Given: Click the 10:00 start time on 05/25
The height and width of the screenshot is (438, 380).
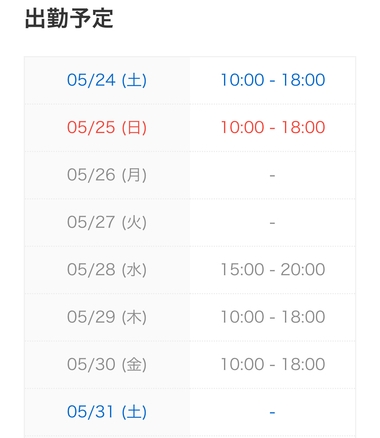Looking at the screenshot, I should [242, 127].
